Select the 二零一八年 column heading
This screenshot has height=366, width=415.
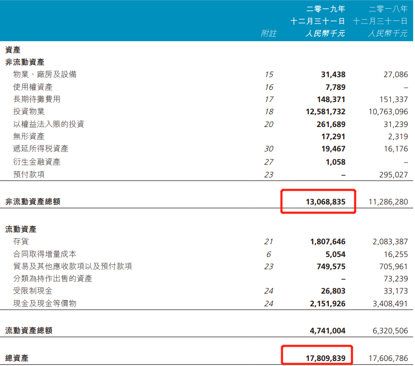click(x=388, y=9)
